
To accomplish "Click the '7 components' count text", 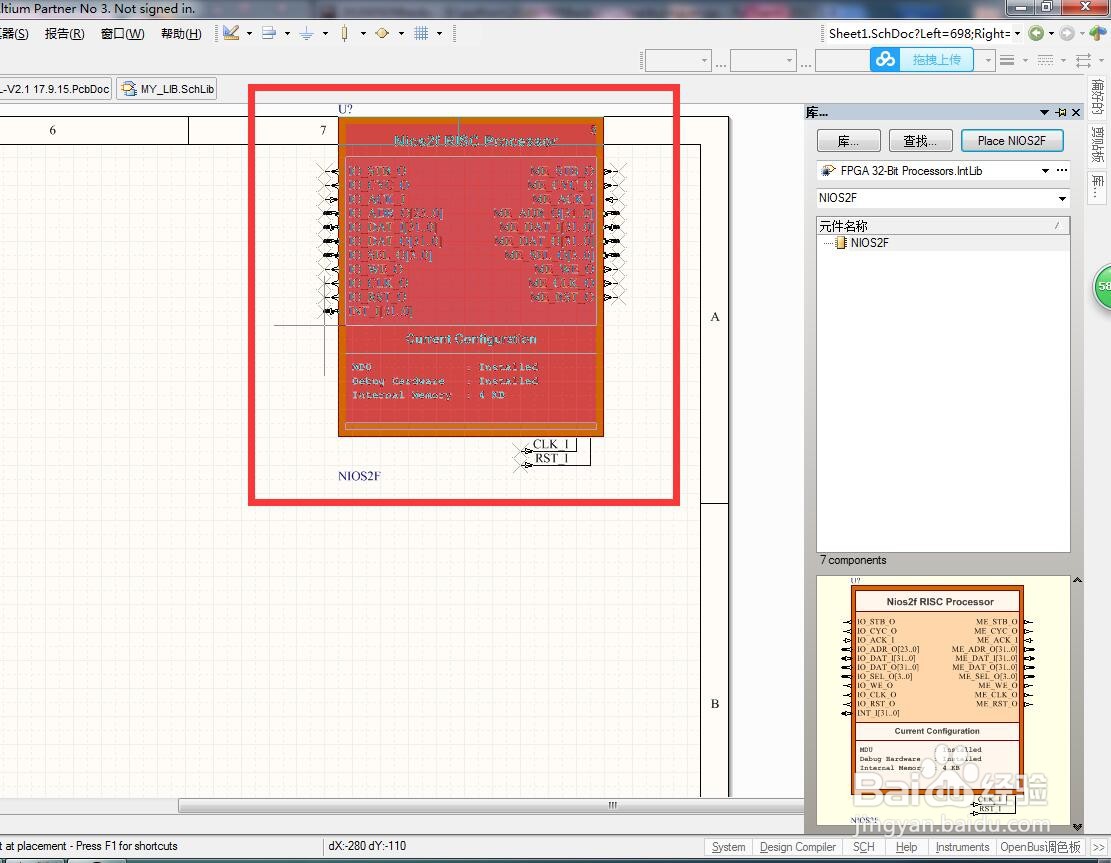I will [853, 560].
